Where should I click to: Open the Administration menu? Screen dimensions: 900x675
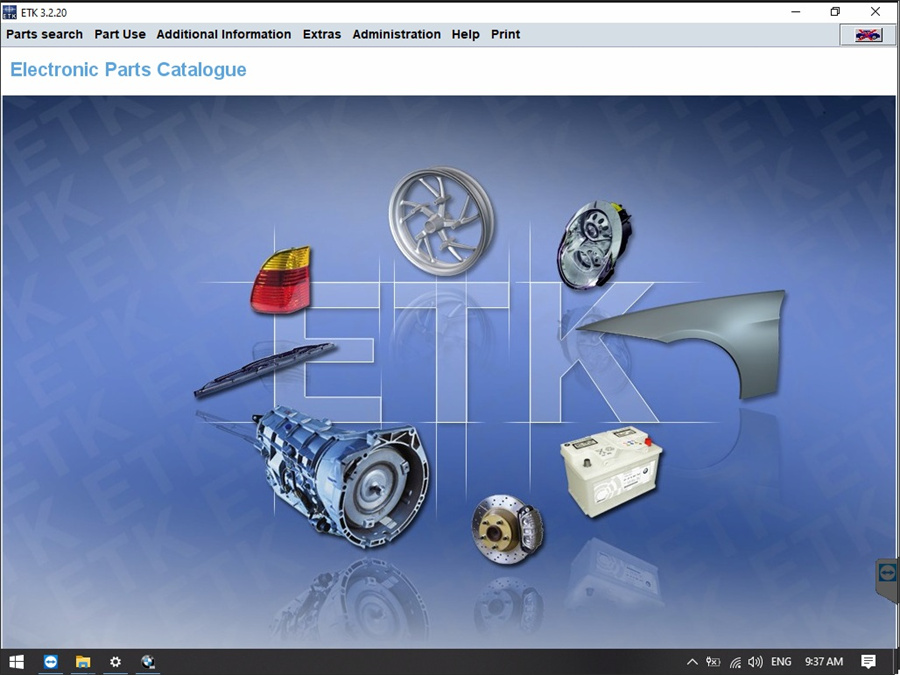396,34
